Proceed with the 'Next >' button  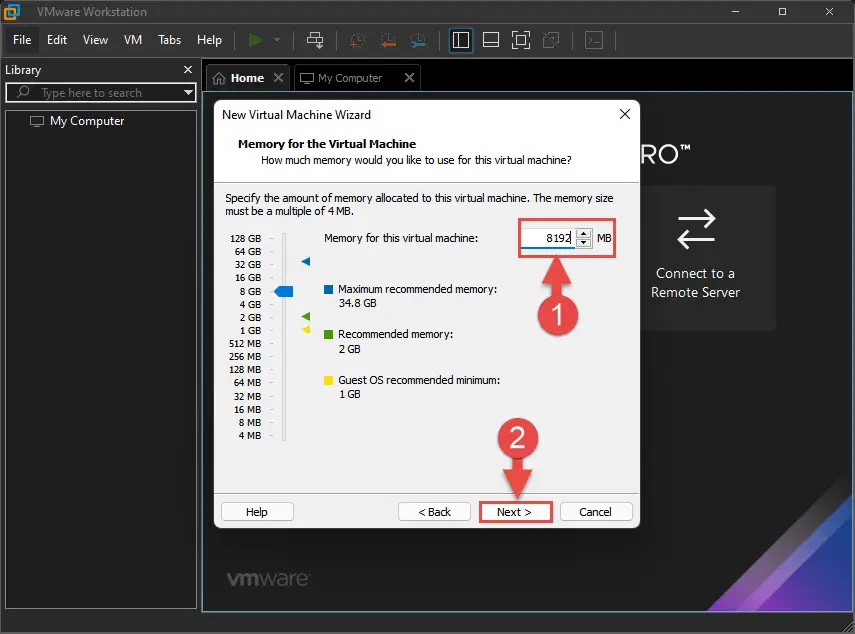tap(515, 512)
